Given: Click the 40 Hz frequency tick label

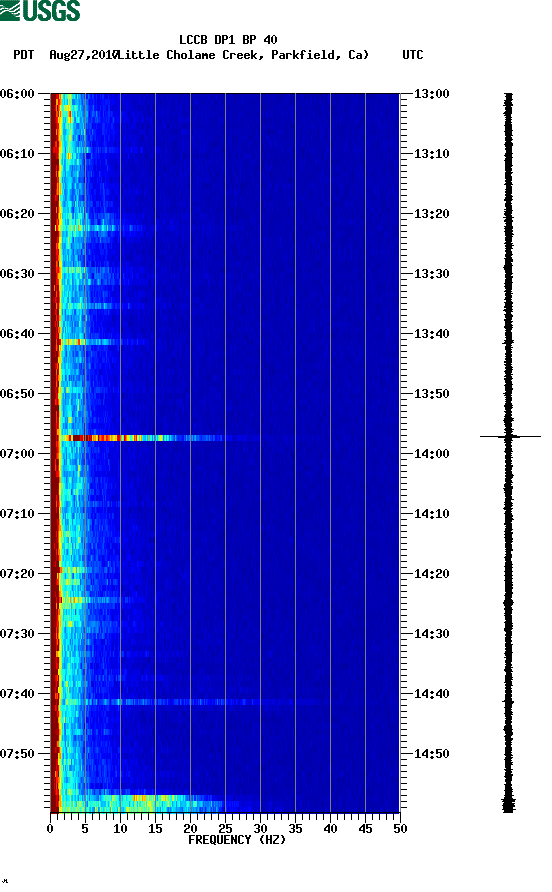Looking at the screenshot, I should click(x=330, y=829).
